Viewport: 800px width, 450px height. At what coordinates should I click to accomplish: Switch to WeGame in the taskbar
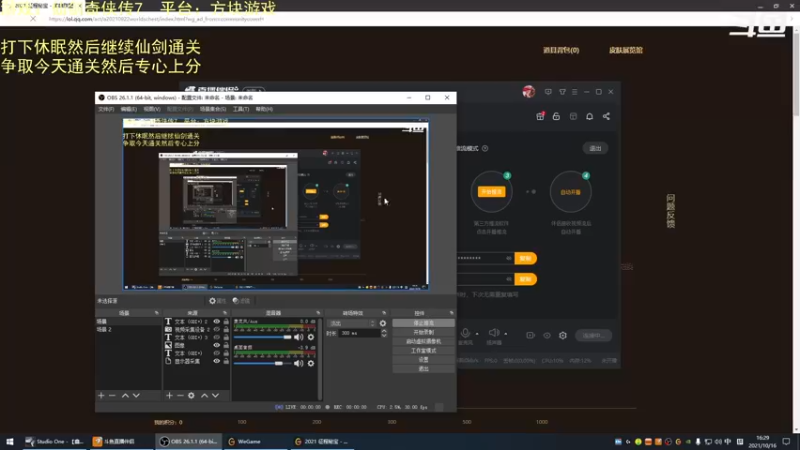tap(256, 442)
